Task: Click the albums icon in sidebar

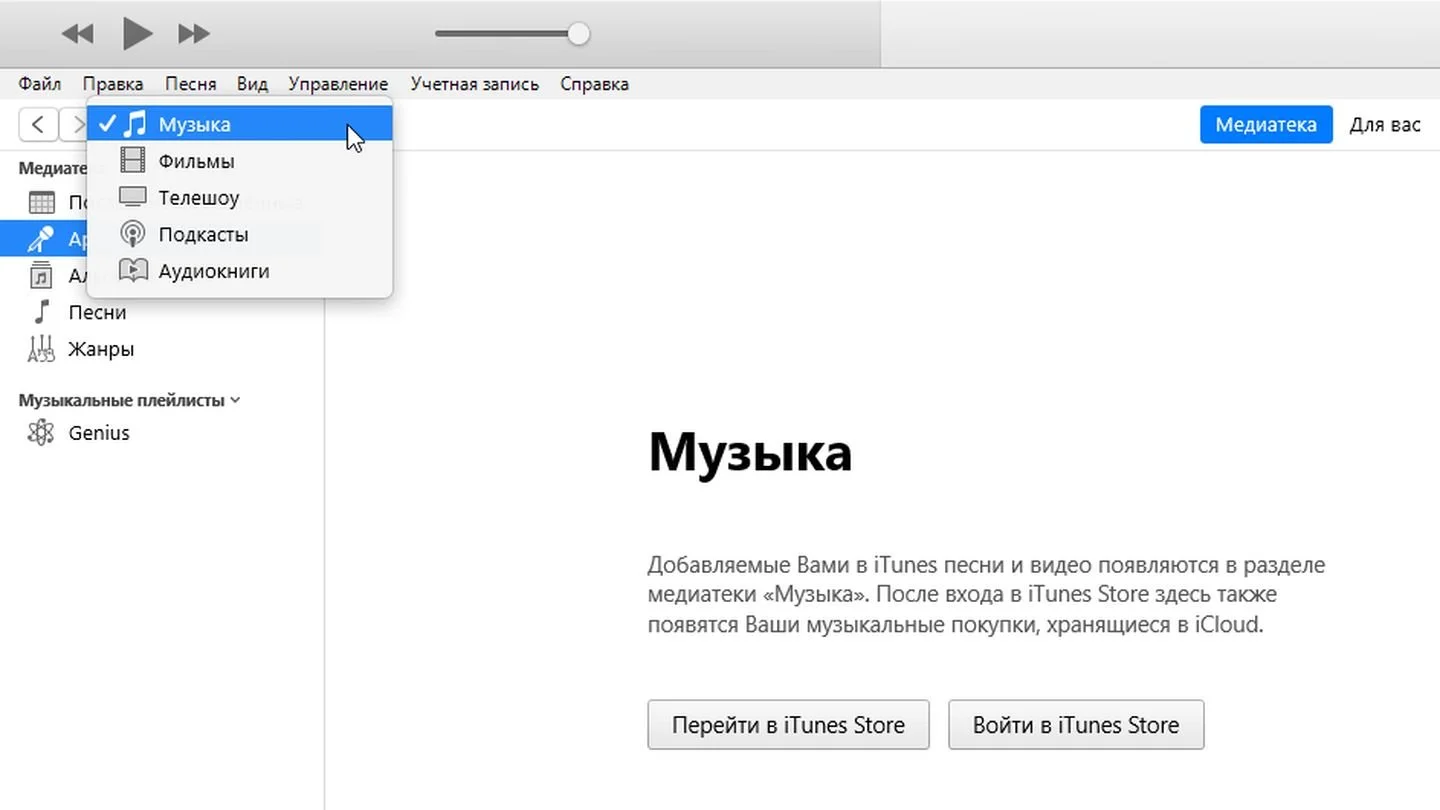Action: click(41, 275)
